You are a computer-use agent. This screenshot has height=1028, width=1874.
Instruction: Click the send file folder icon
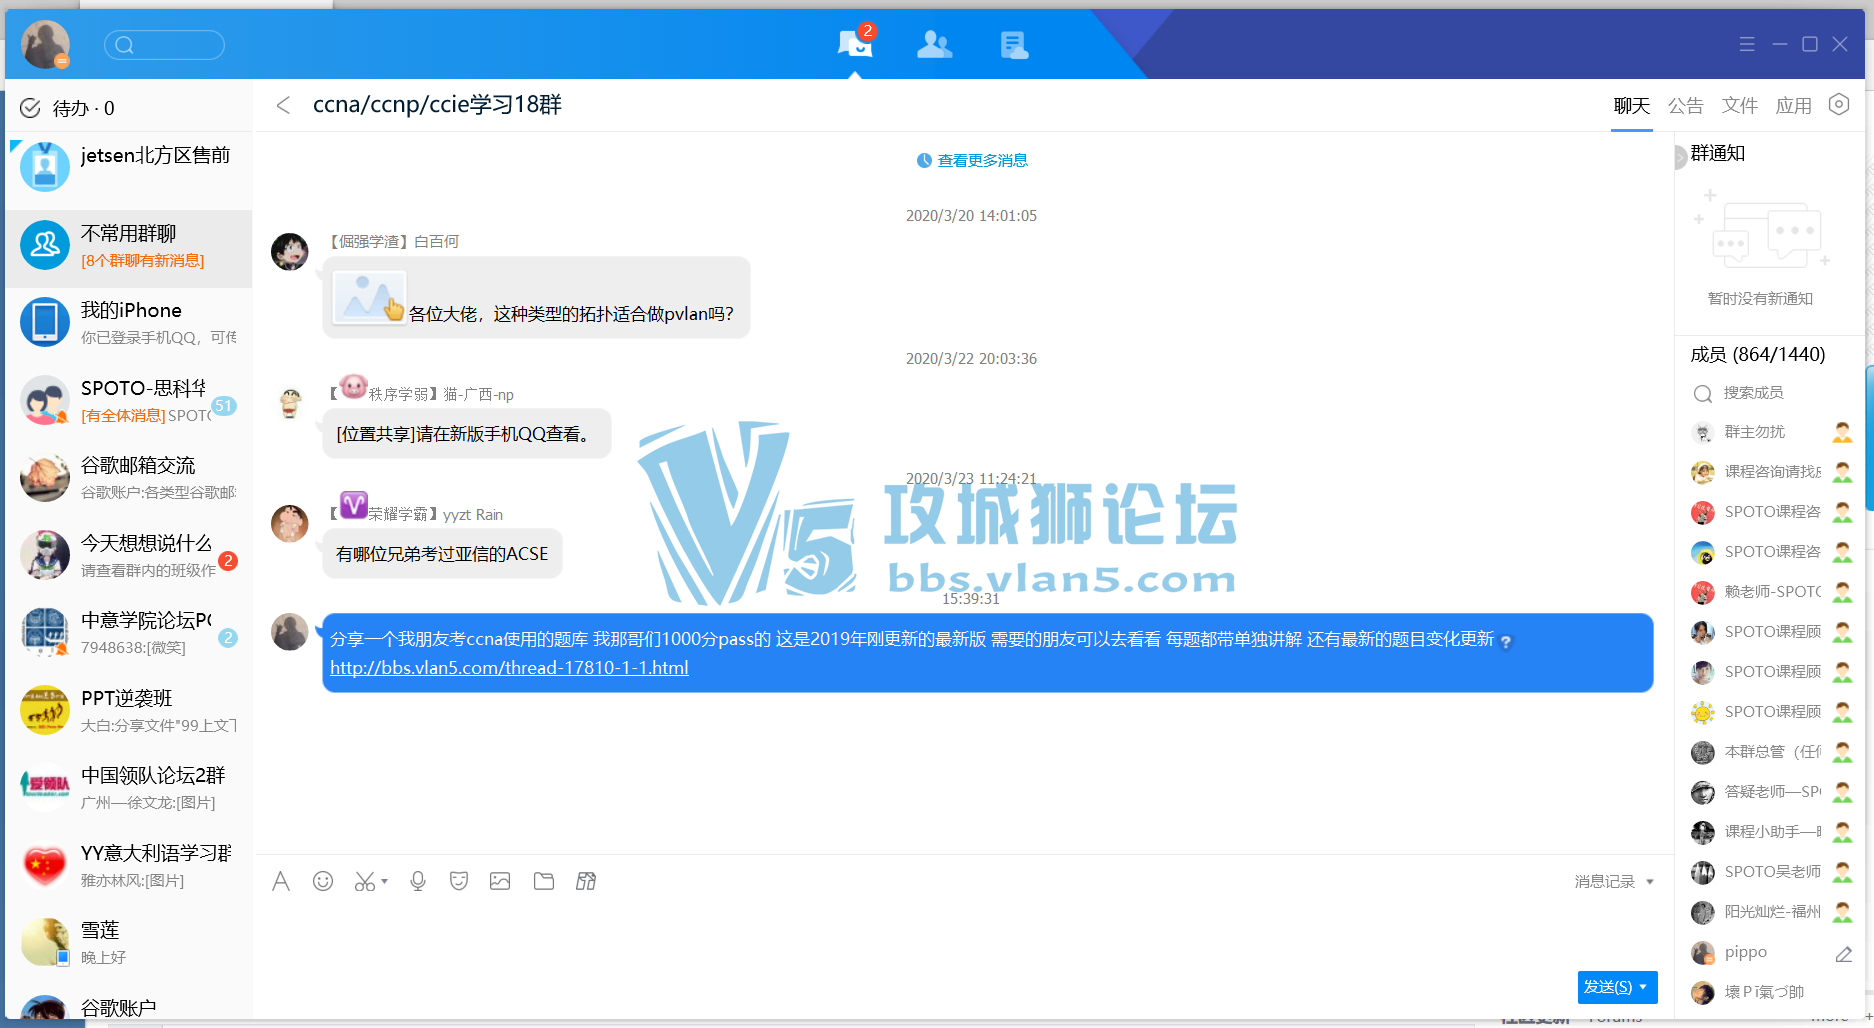click(544, 881)
